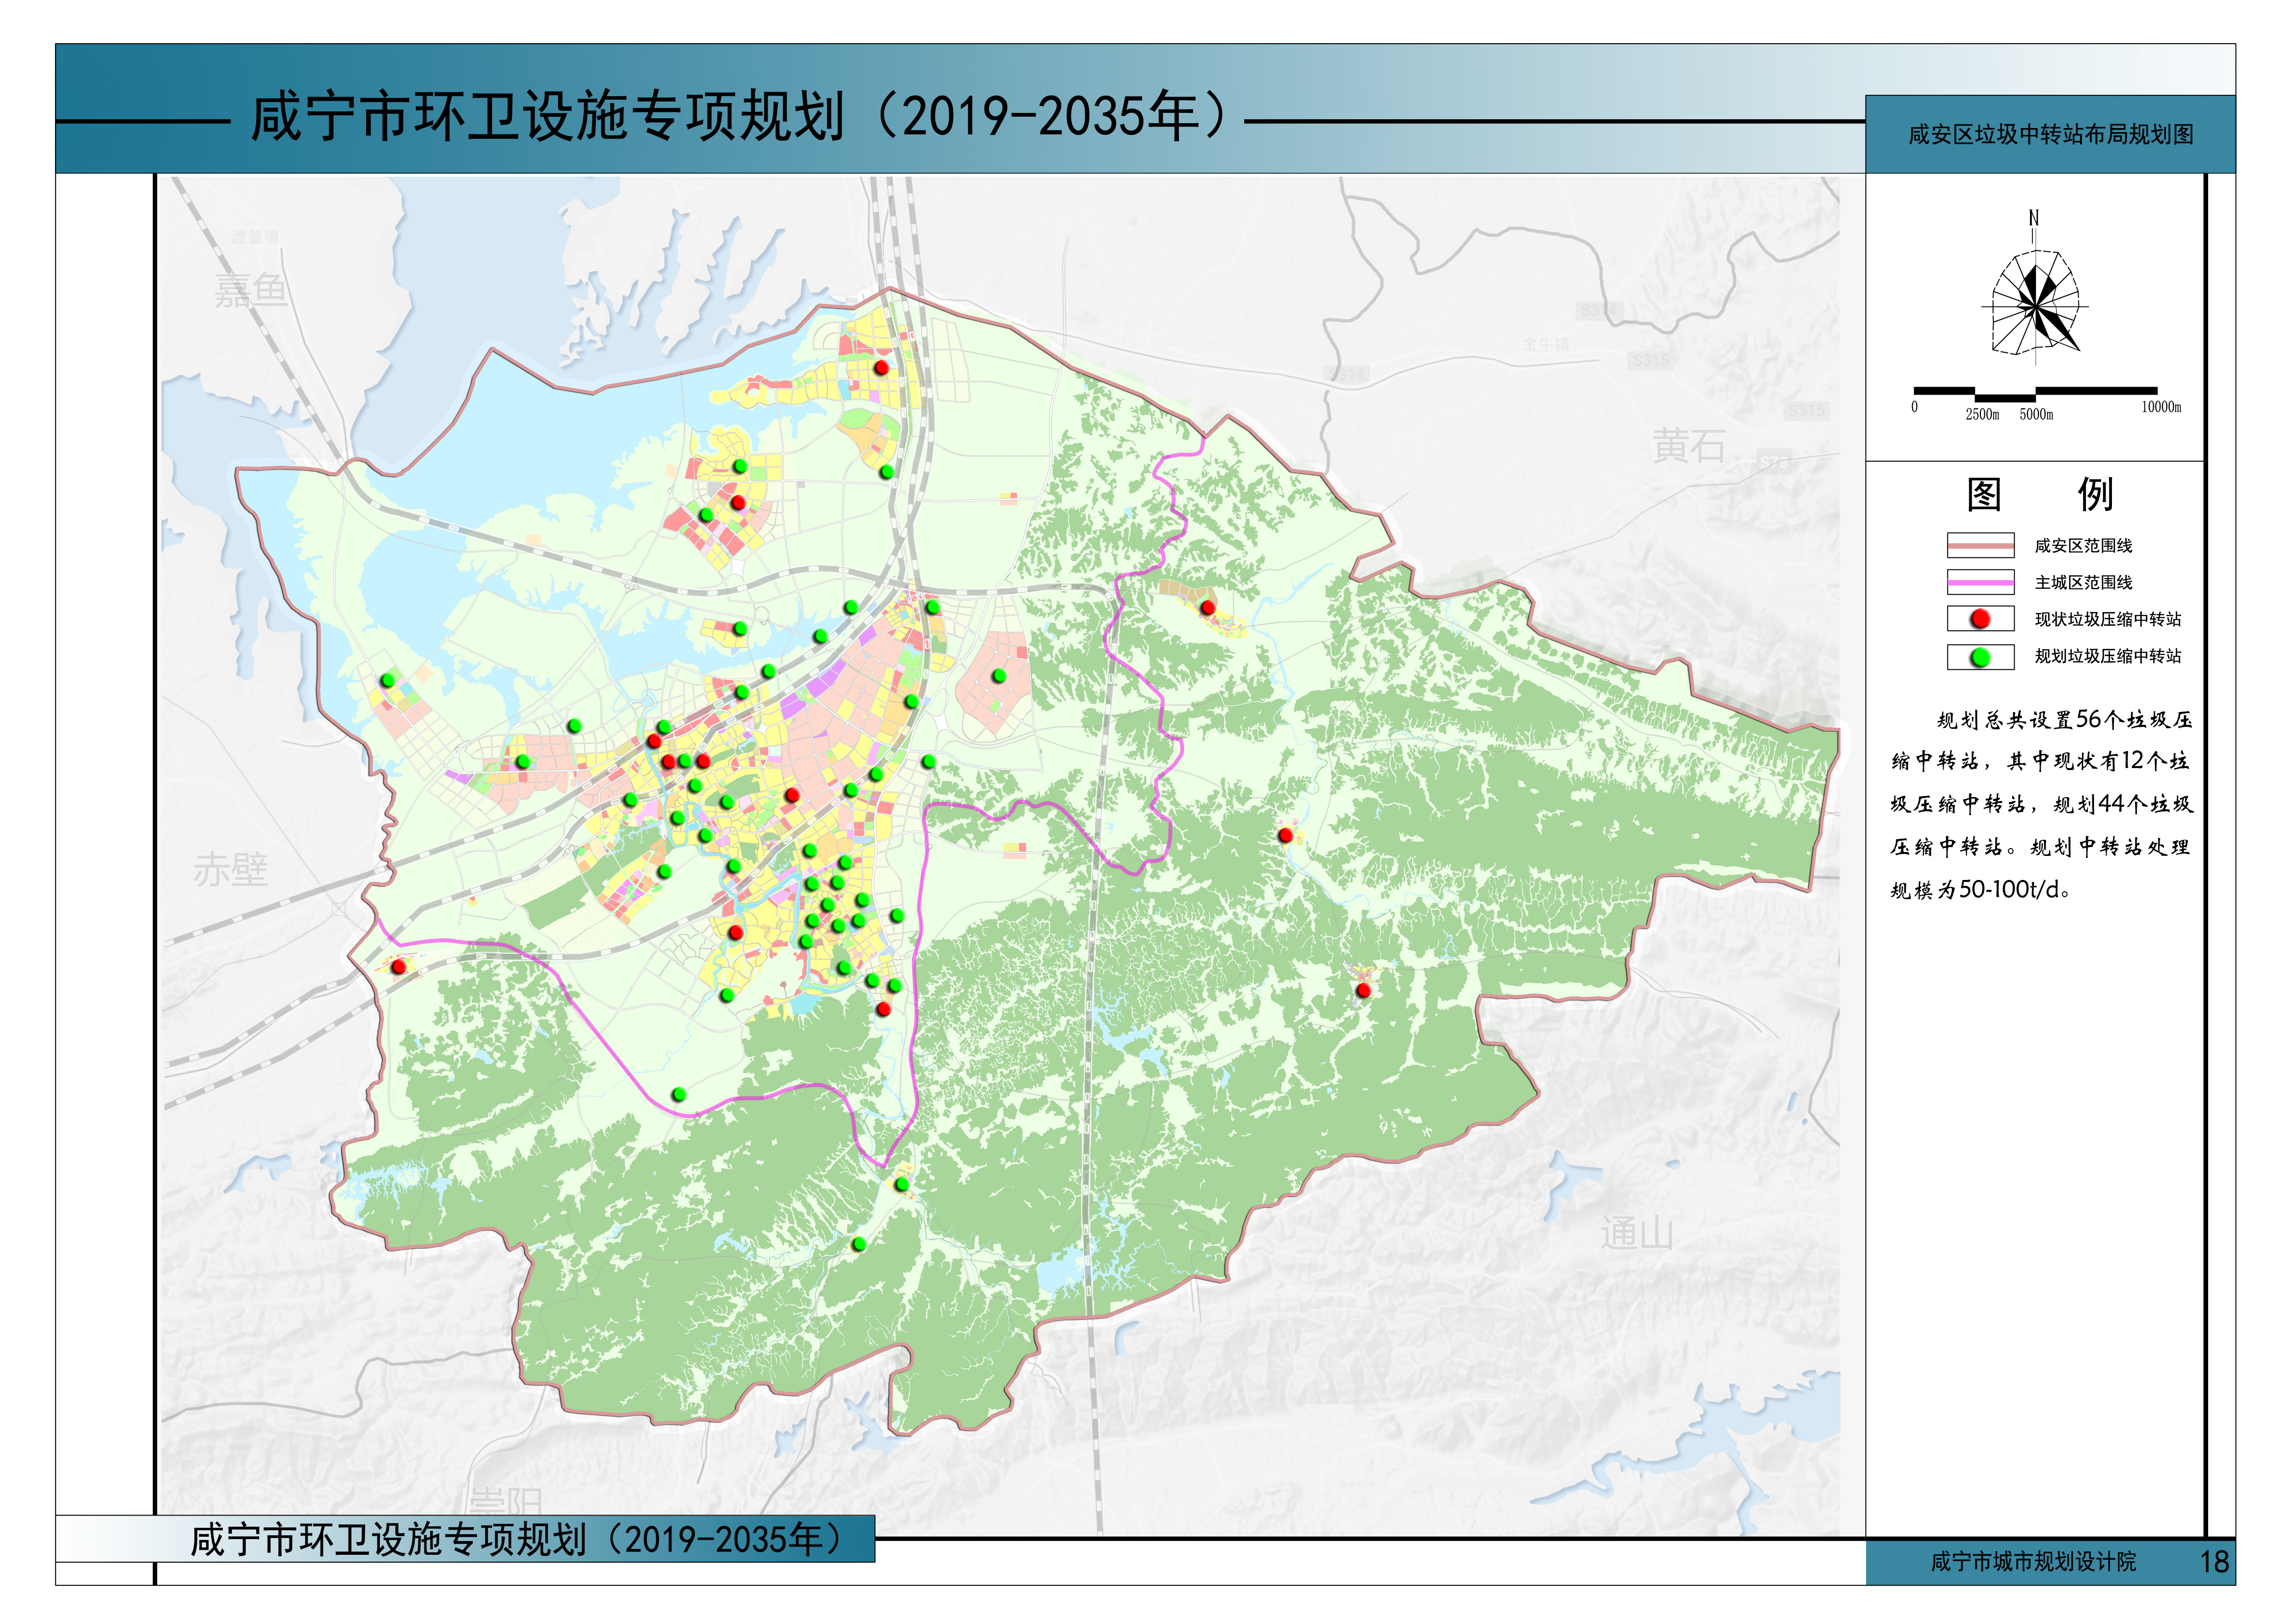Viewport: 2296px width, 1624px height.
Task: Click the 嘉鱼 map label
Action: click(x=250, y=291)
